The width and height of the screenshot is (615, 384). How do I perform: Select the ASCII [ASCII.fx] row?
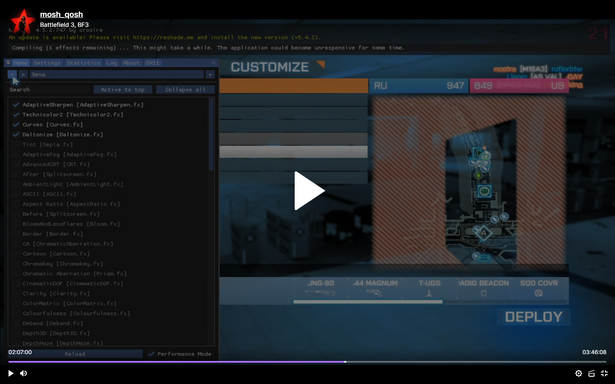pyautogui.click(x=49, y=194)
